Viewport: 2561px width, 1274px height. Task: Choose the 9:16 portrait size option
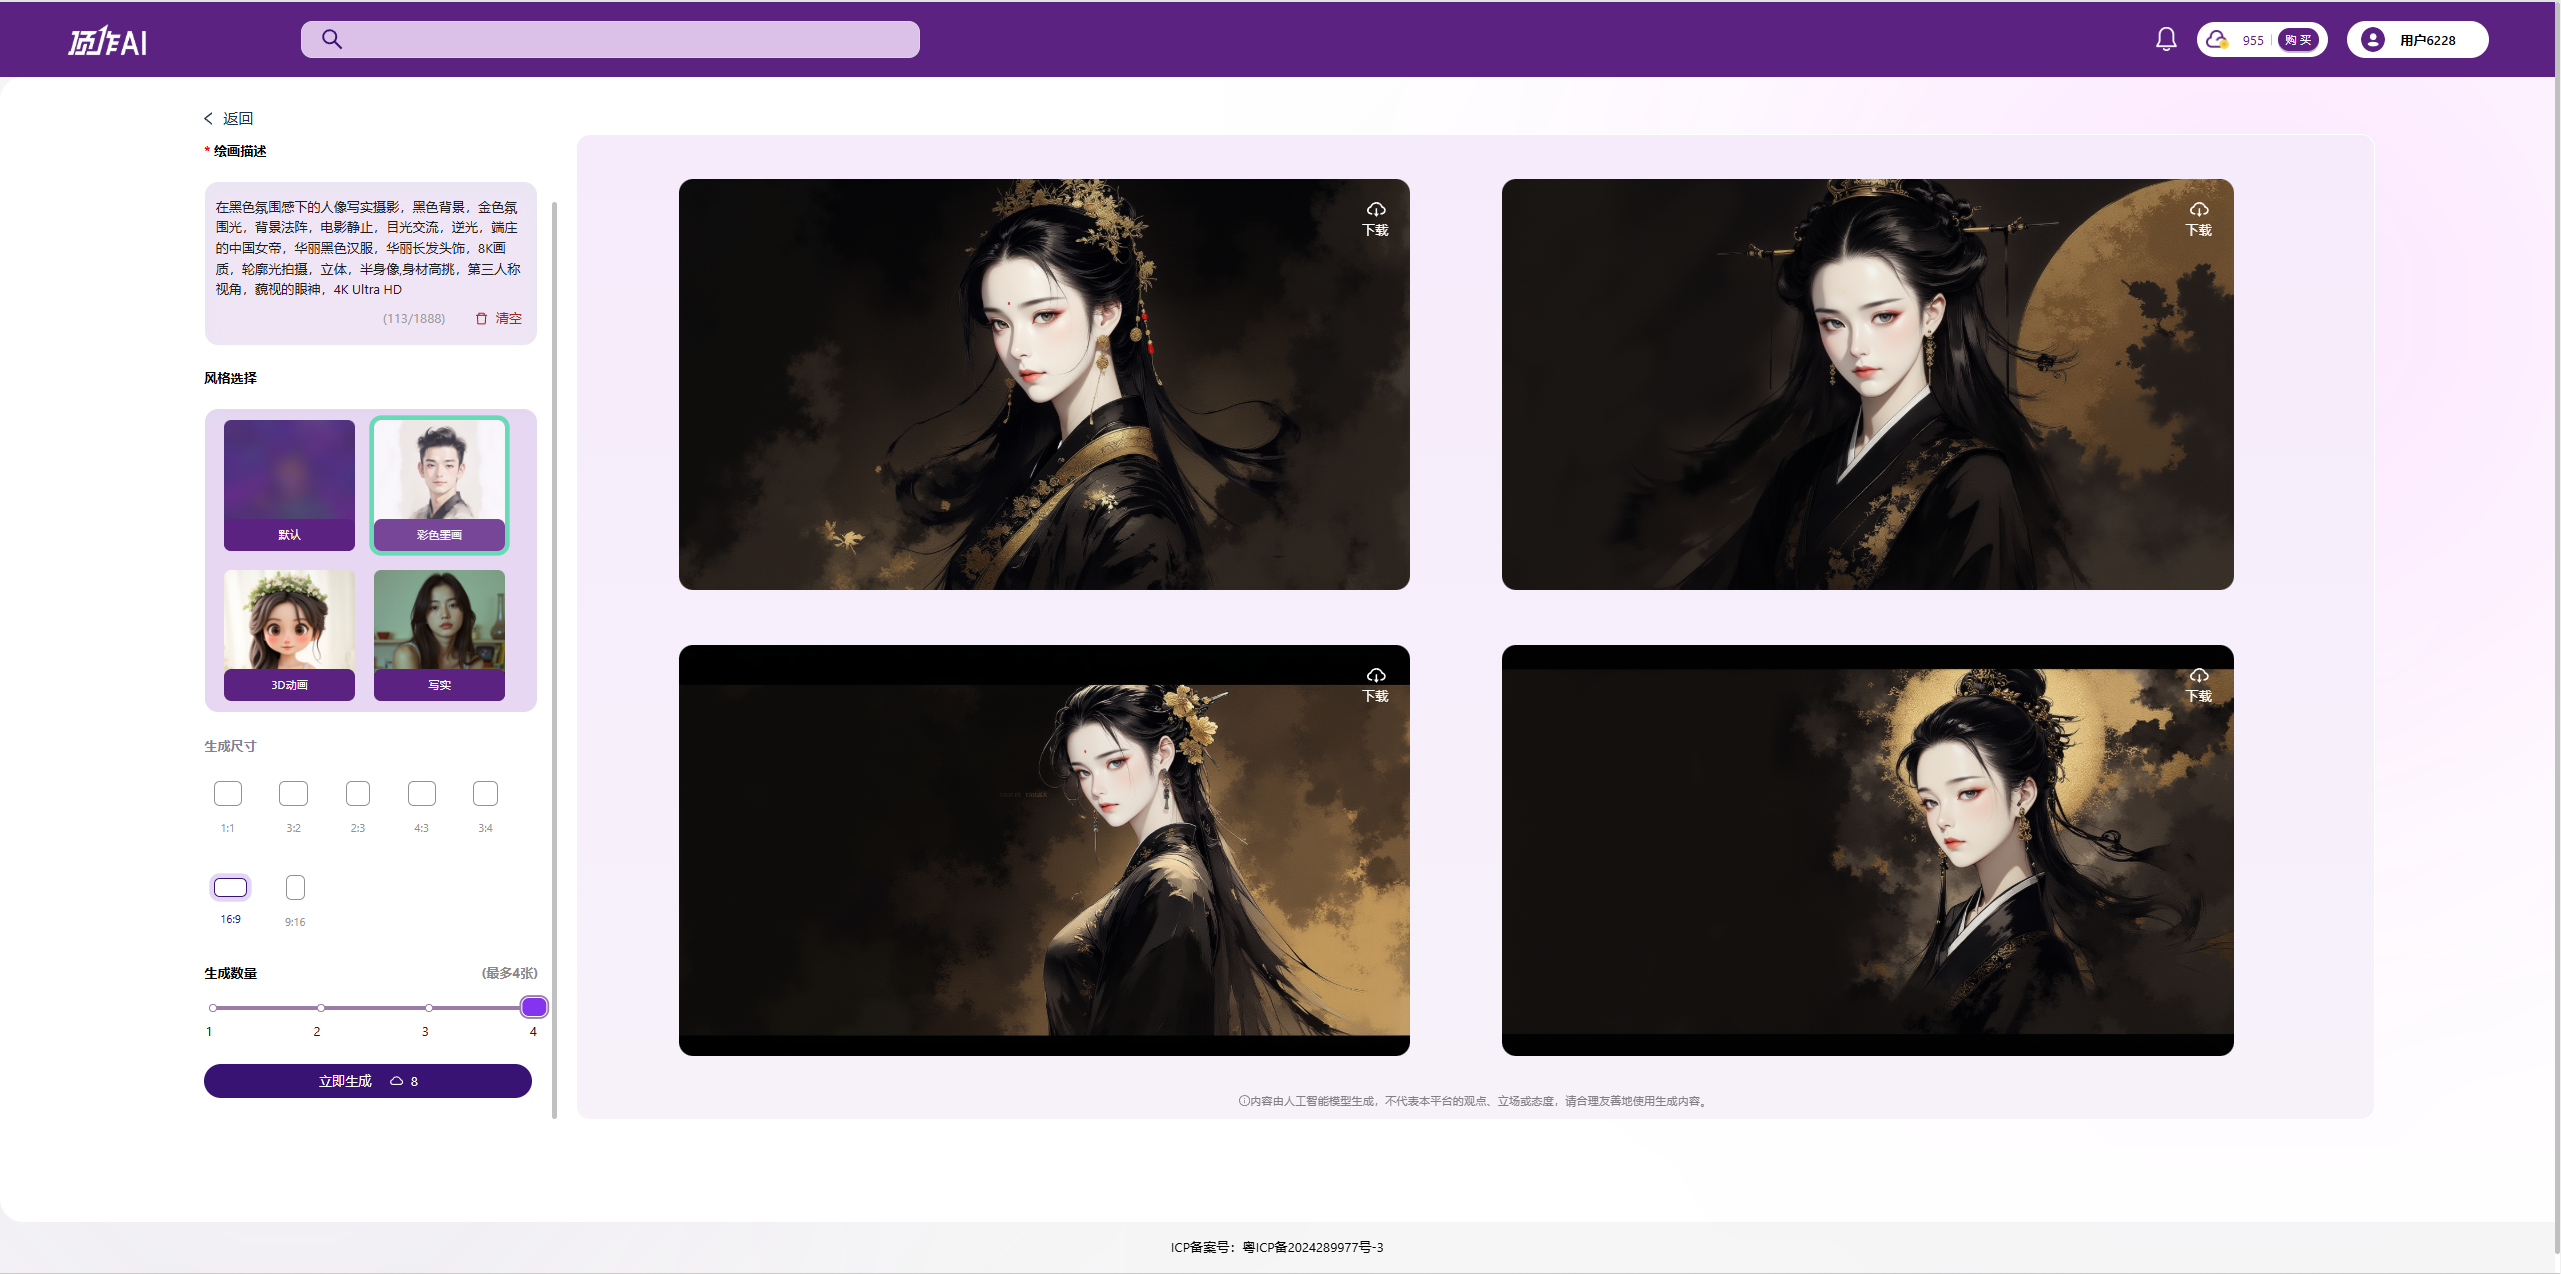(x=295, y=888)
